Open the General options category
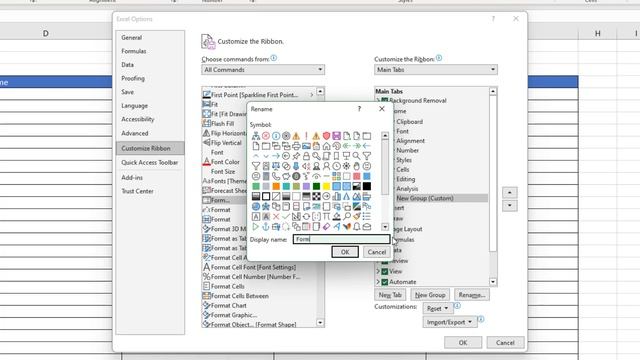 [x=131, y=38]
